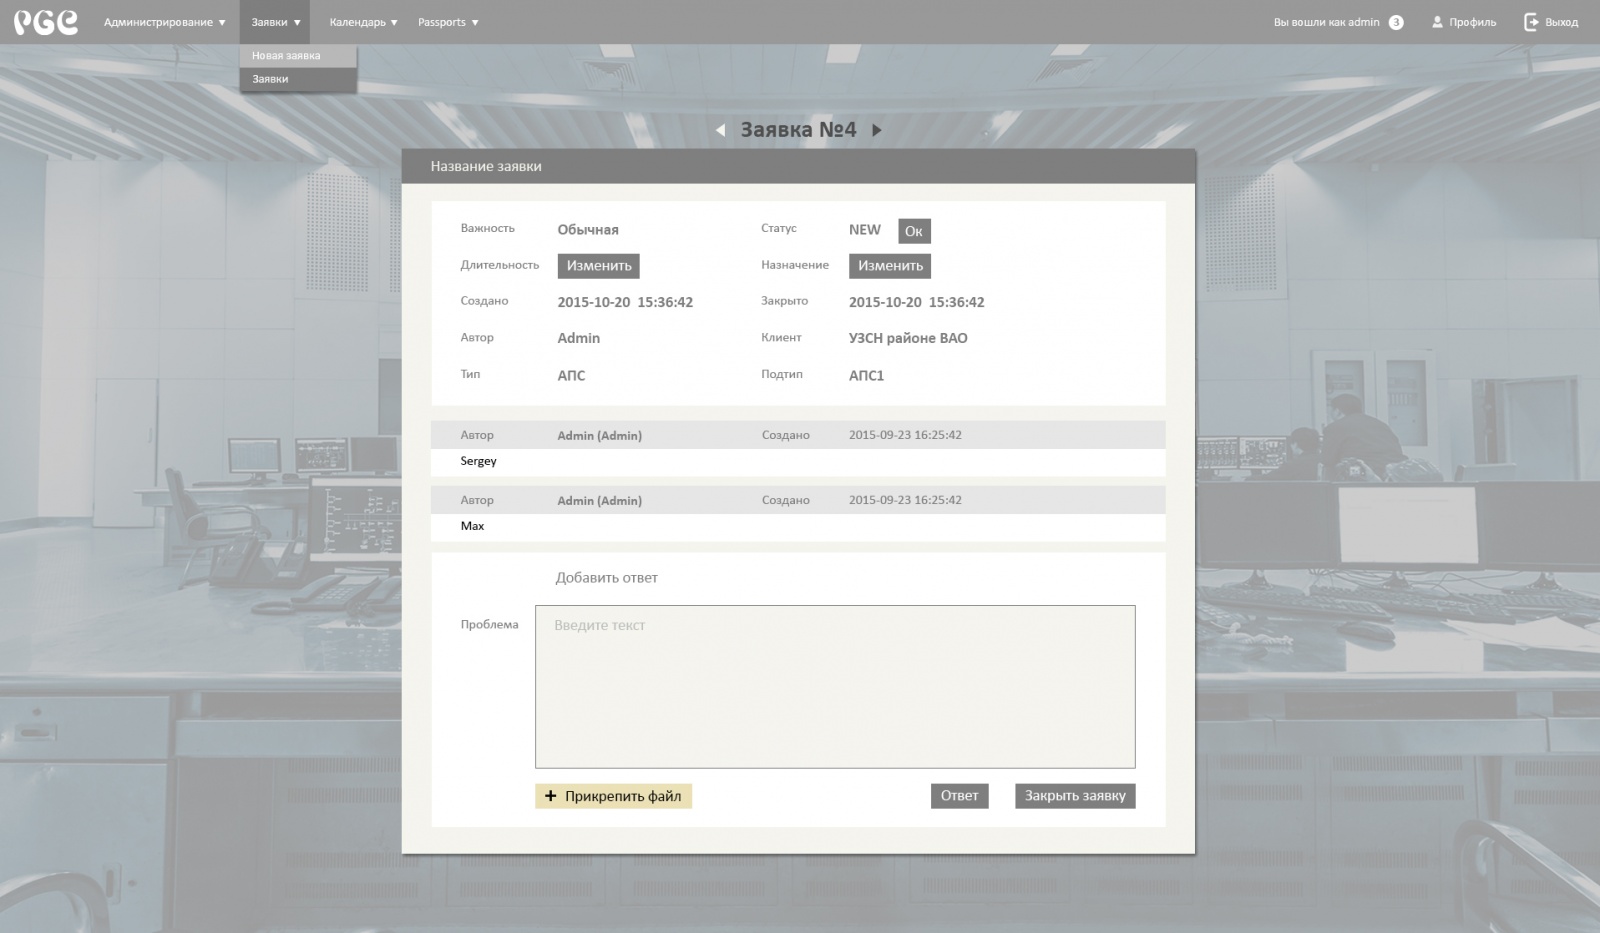Focus the Проблема text area
Viewport: 1600px width, 933px height.
(835, 686)
